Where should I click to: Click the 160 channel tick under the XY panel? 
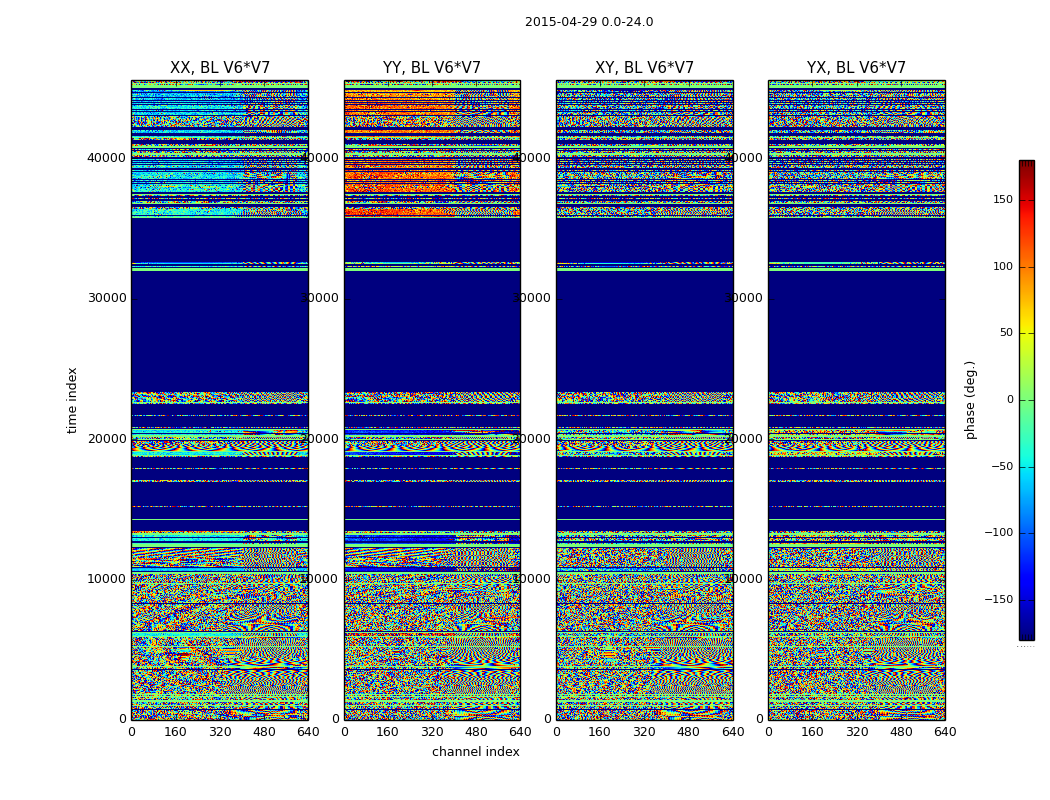600,732
